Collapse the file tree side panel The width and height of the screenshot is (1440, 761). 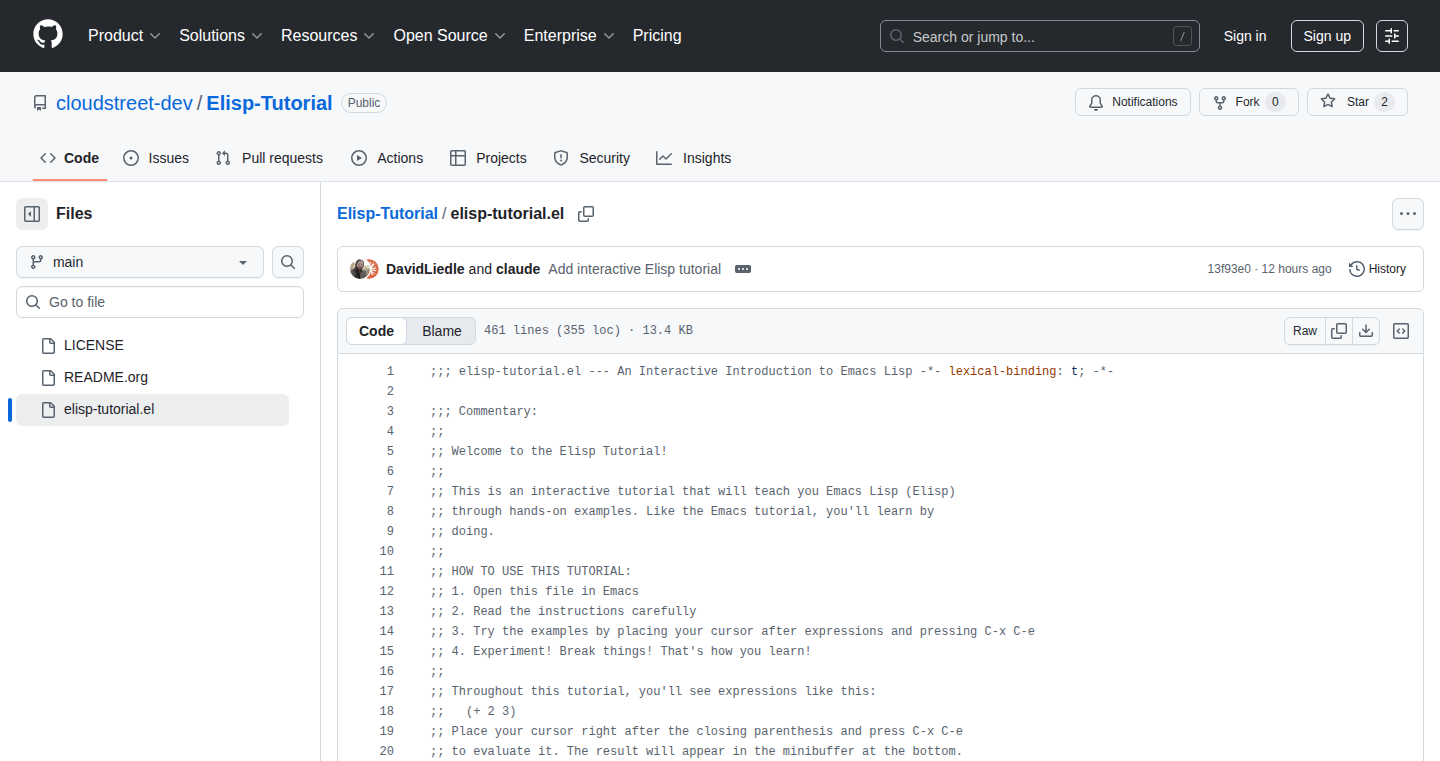32,214
